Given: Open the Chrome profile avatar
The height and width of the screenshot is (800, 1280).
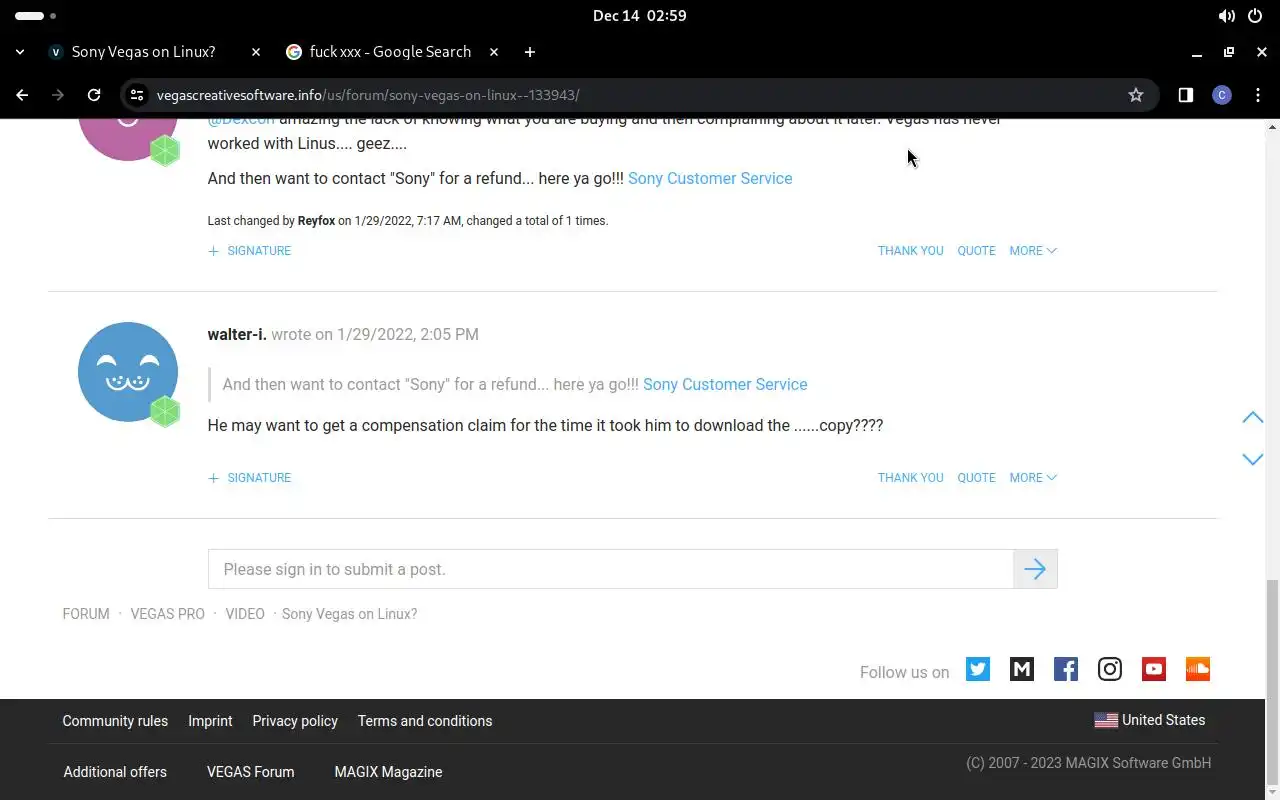Looking at the screenshot, I should 1221,95.
